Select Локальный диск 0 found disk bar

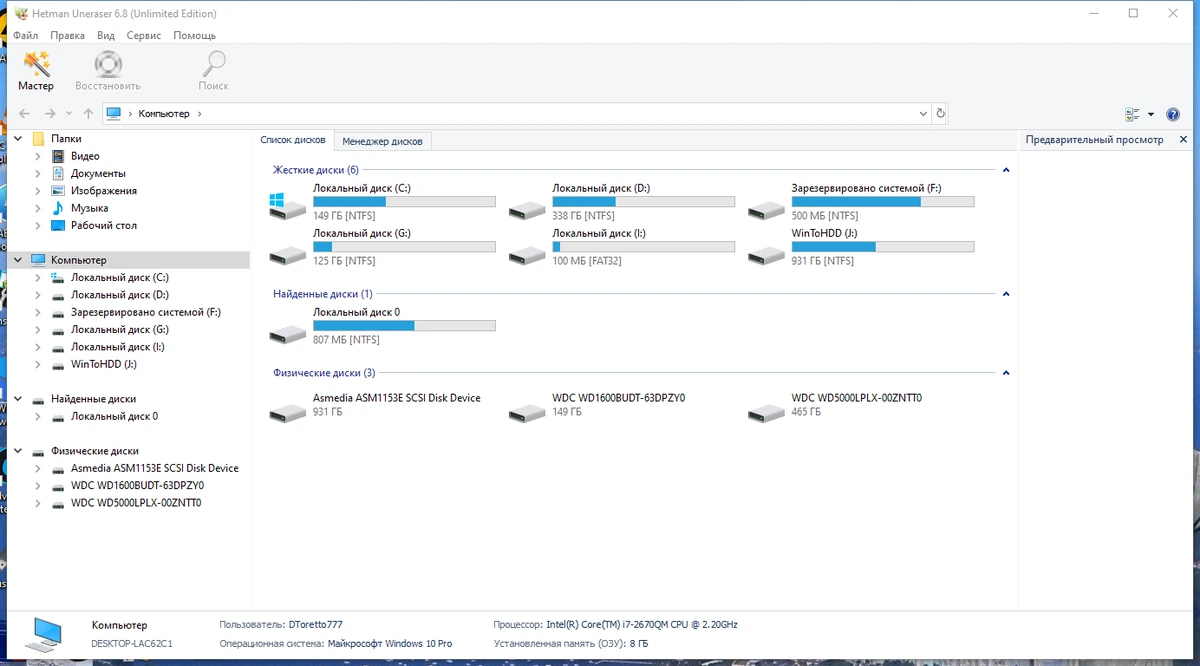pos(404,325)
